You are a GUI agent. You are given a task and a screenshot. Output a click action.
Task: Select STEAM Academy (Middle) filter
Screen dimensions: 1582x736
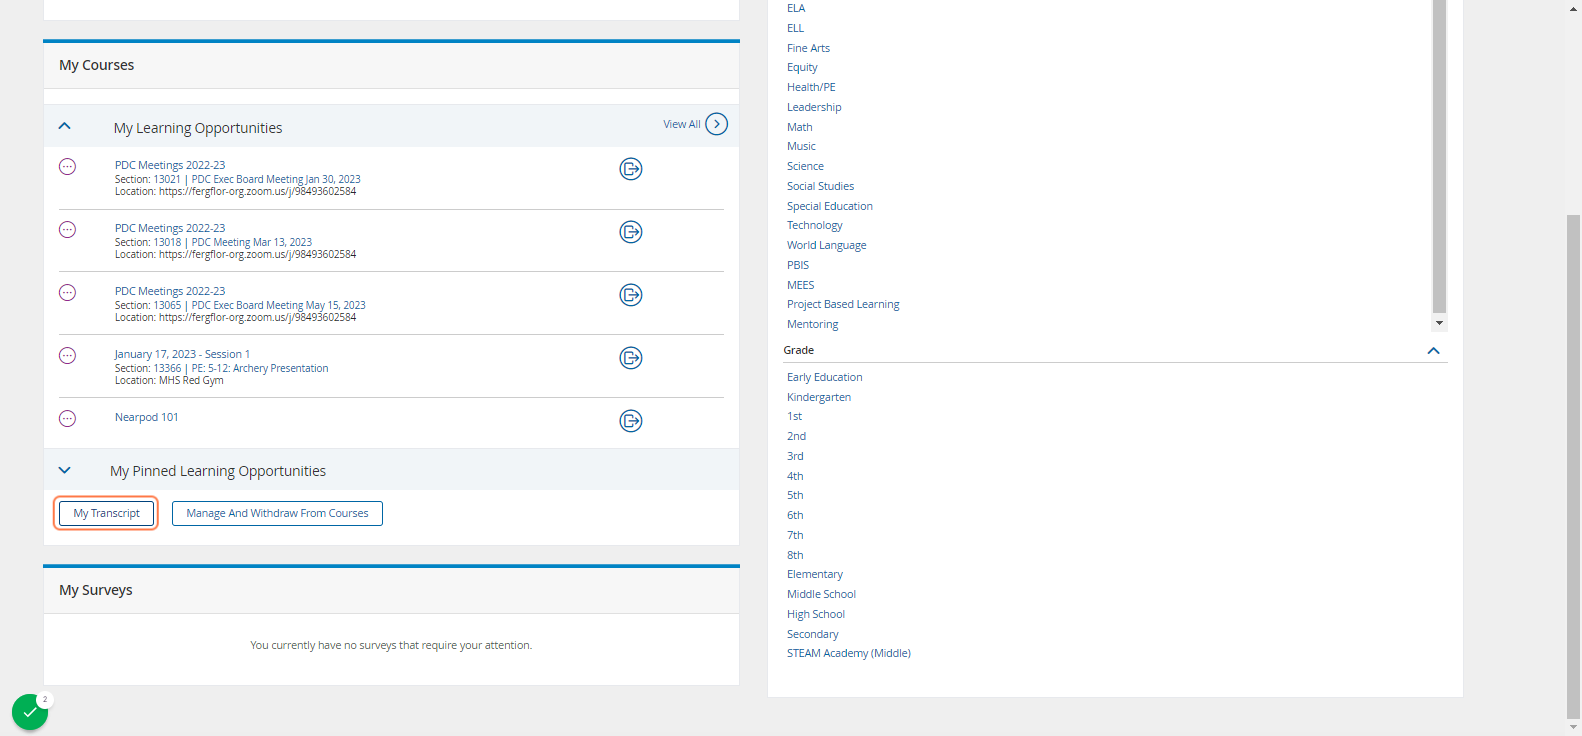849,654
